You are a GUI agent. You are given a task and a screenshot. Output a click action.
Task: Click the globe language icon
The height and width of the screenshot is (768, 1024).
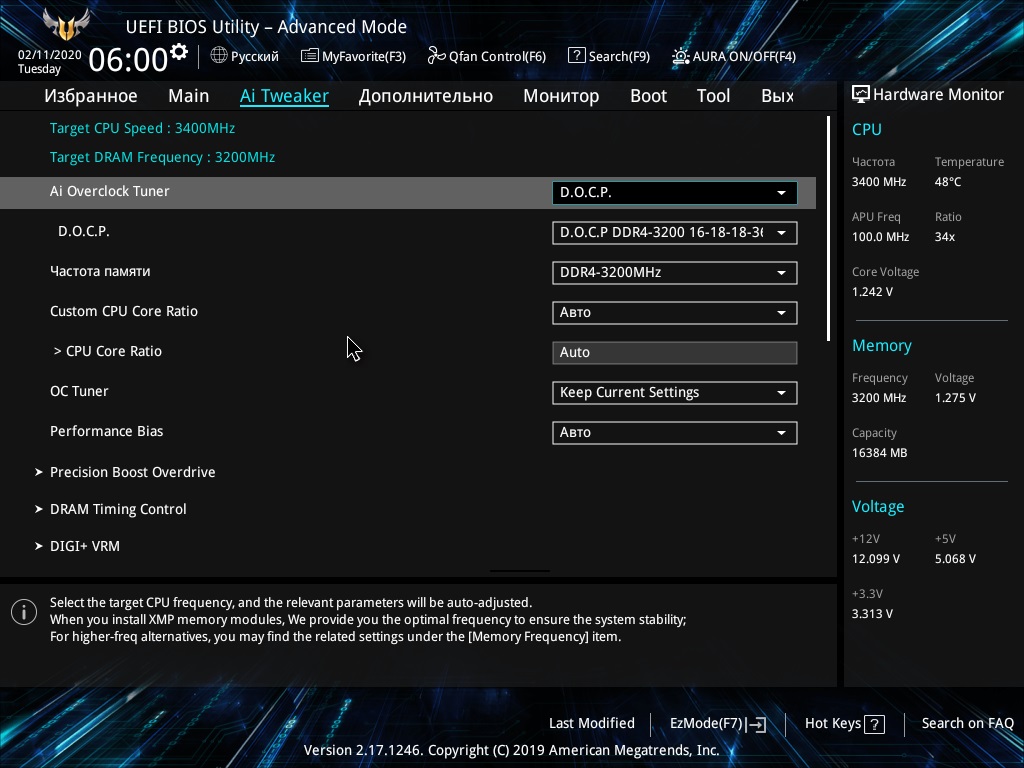[x=219, y=56]
